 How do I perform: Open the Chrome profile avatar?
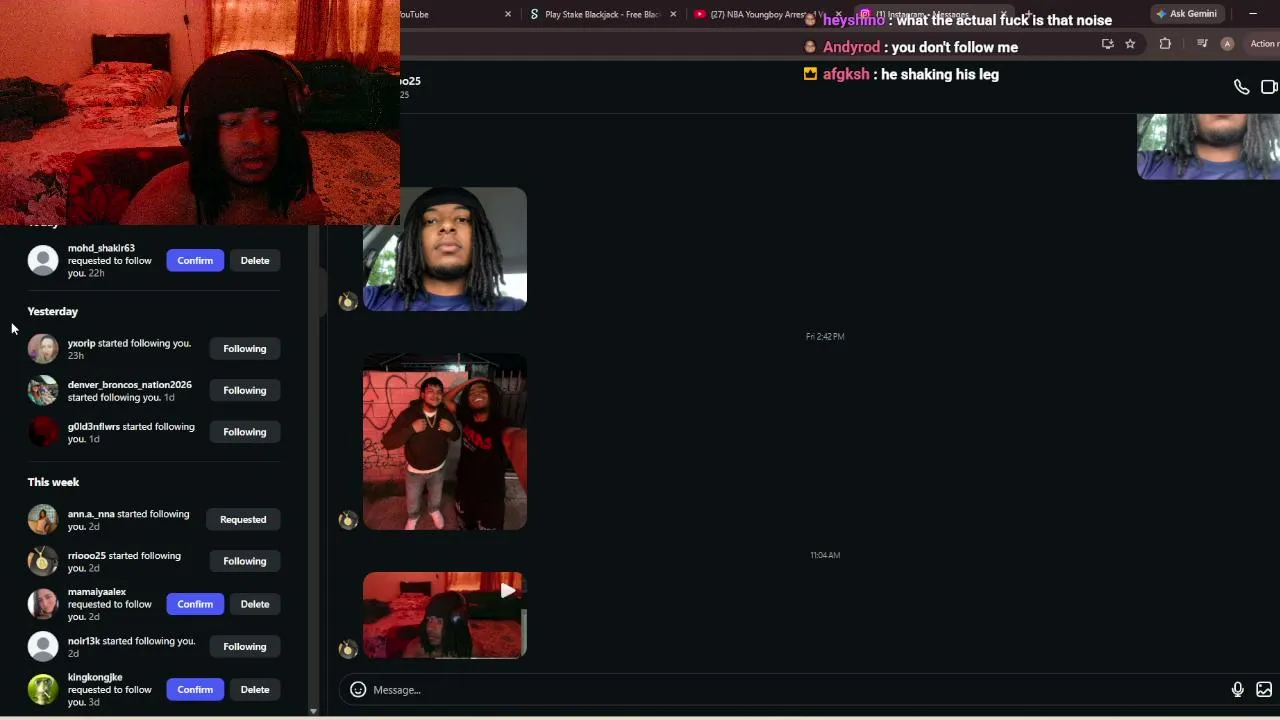click(x=1227, y=44)
